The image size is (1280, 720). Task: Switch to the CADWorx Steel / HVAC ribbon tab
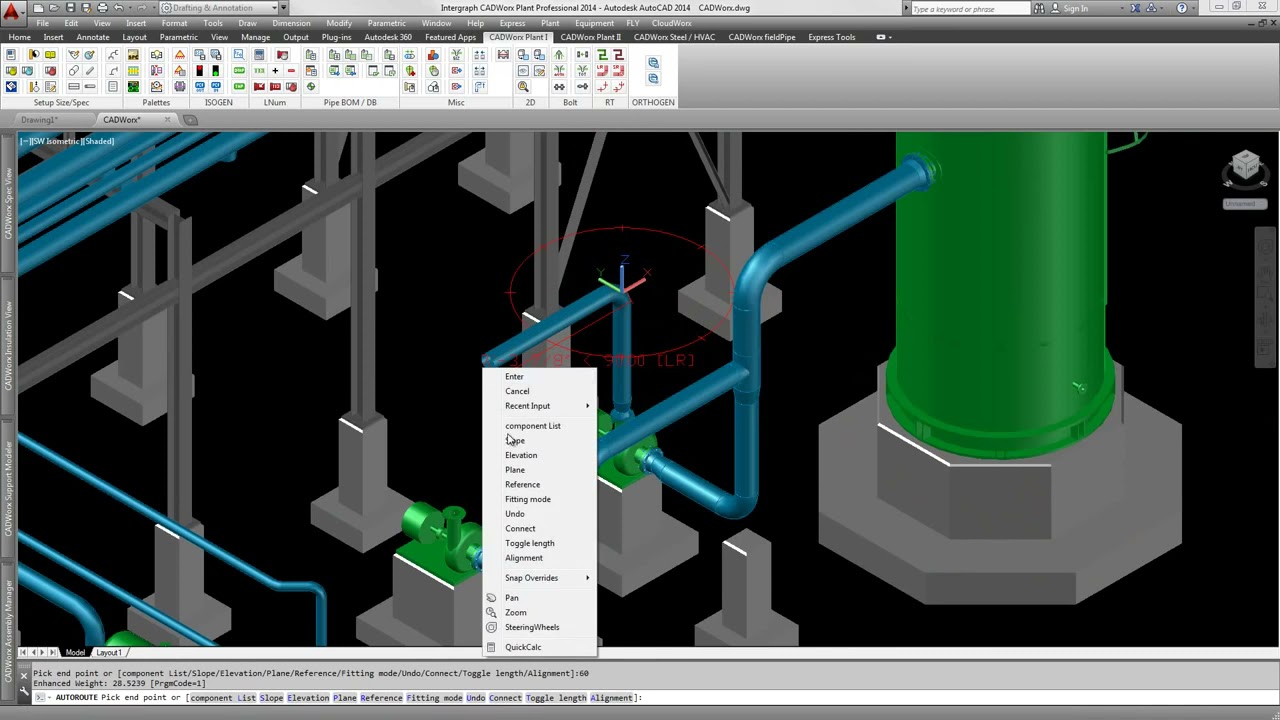674,37
